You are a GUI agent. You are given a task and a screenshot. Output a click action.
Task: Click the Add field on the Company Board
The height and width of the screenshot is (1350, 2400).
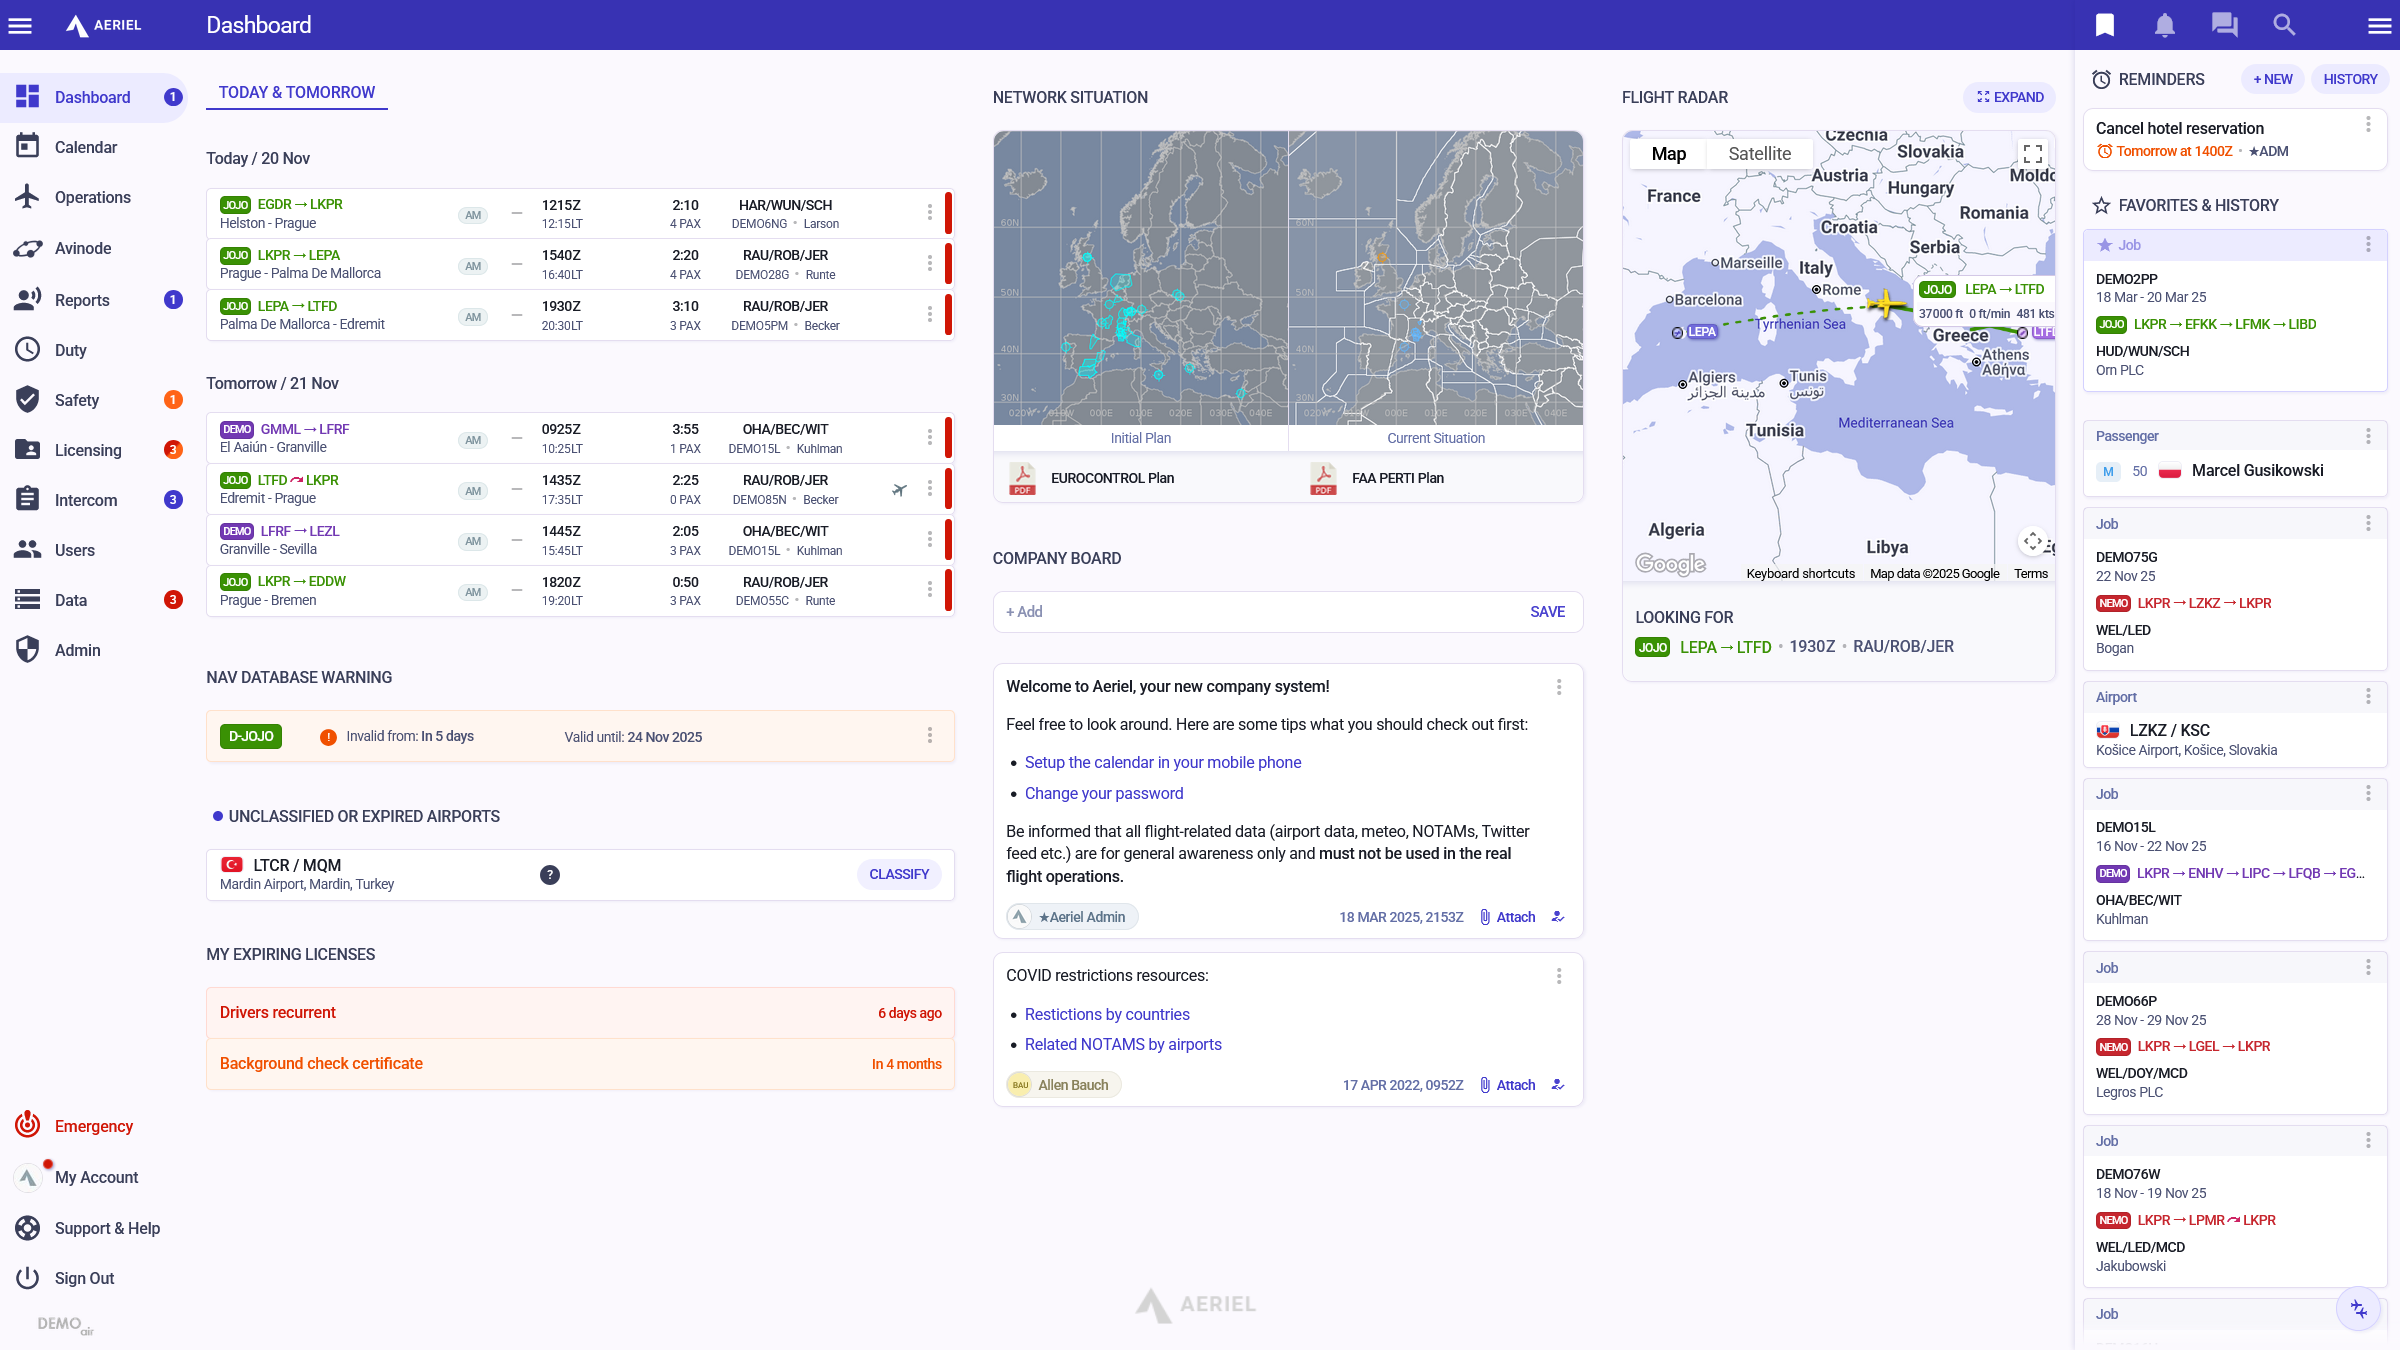pos(1024,611)
